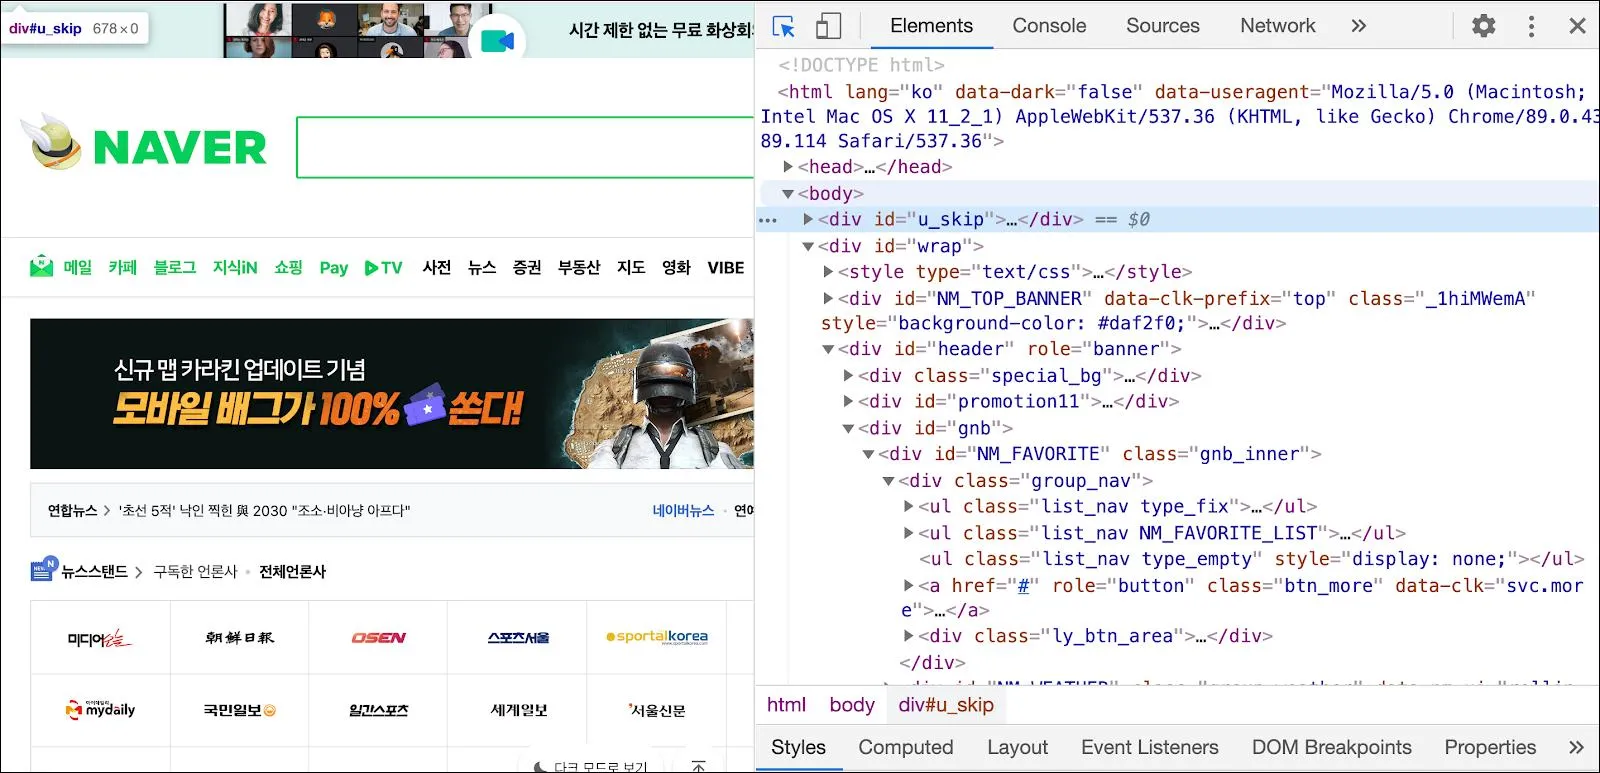Viewport: 1600px width, 773px height.
Task: Open the DOM Breakpoints pane tab
Action: [x=1332, y=747]
